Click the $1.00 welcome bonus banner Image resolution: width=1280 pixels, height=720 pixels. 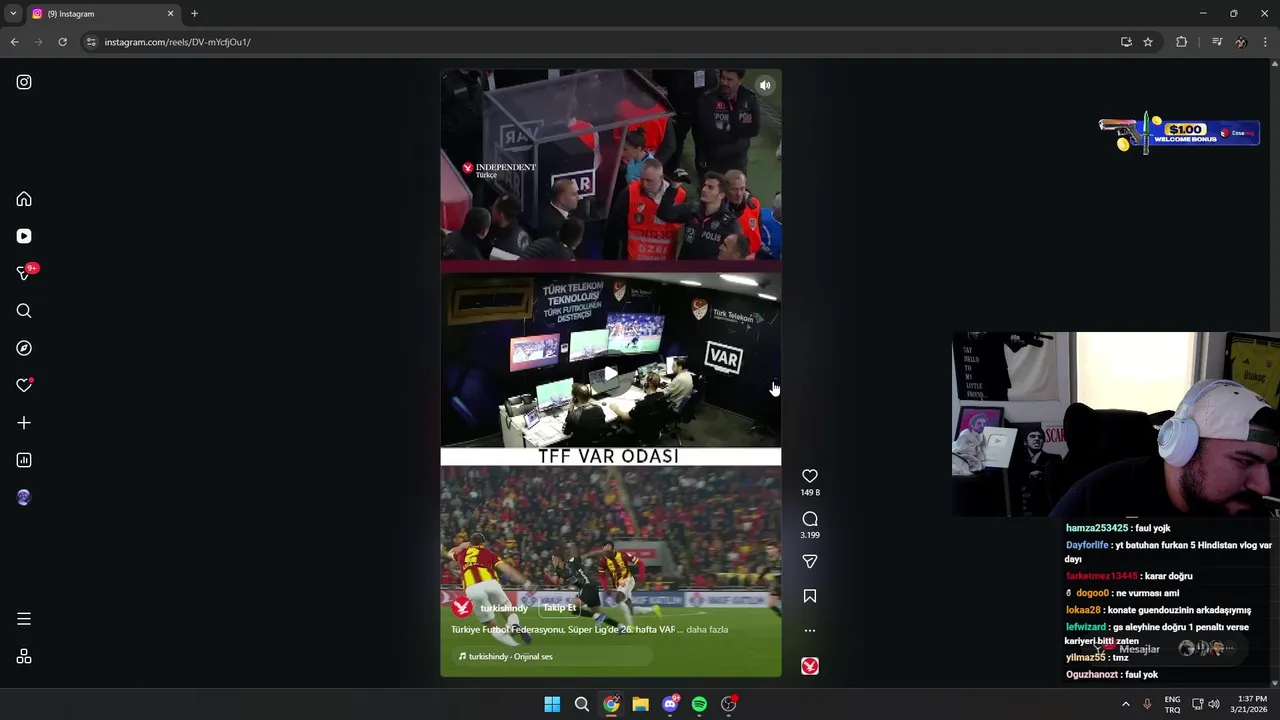(1178, 133)
